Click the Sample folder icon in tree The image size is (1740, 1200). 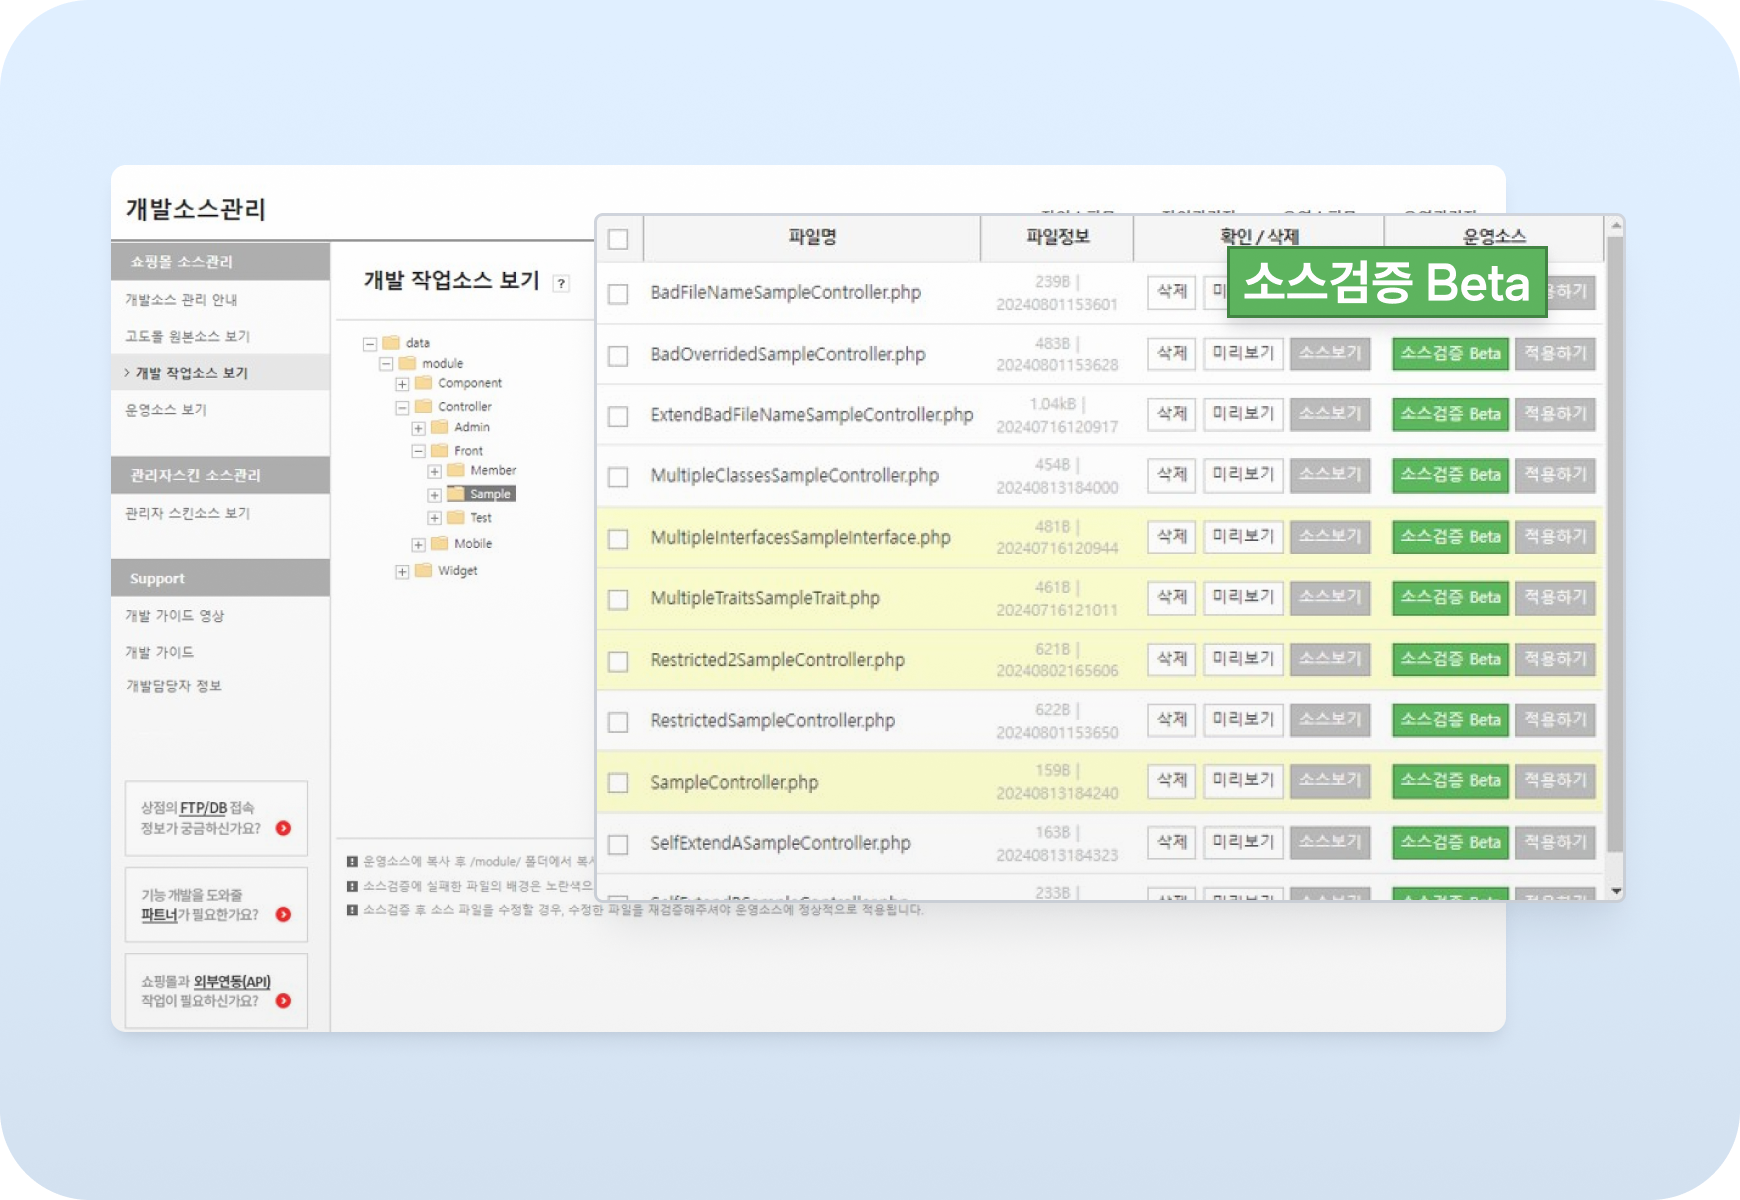coord(456,494)
